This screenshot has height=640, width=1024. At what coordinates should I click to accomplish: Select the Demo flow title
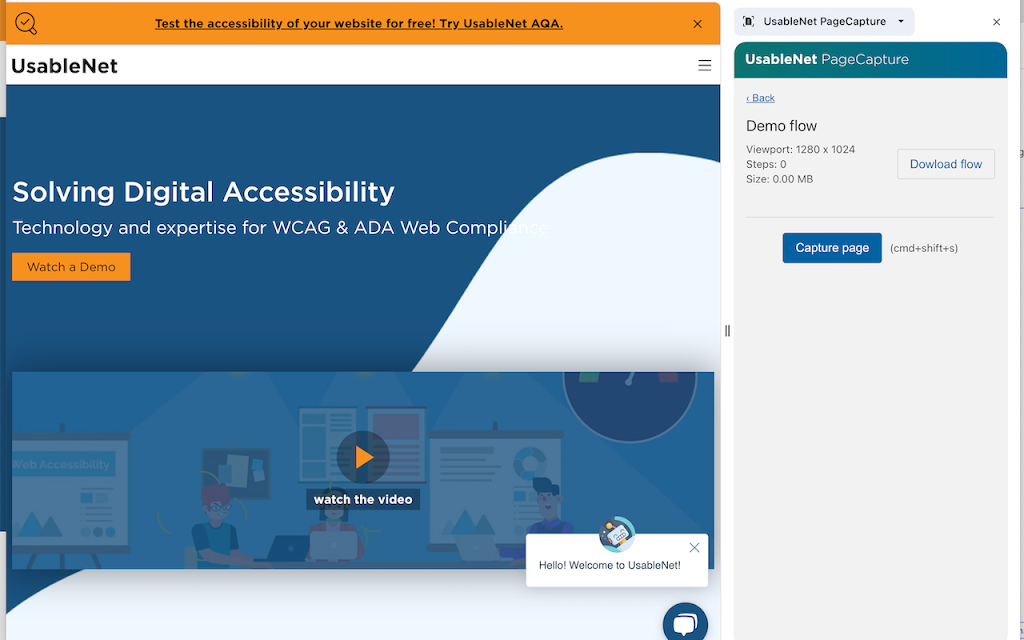(x=781, y=126)
